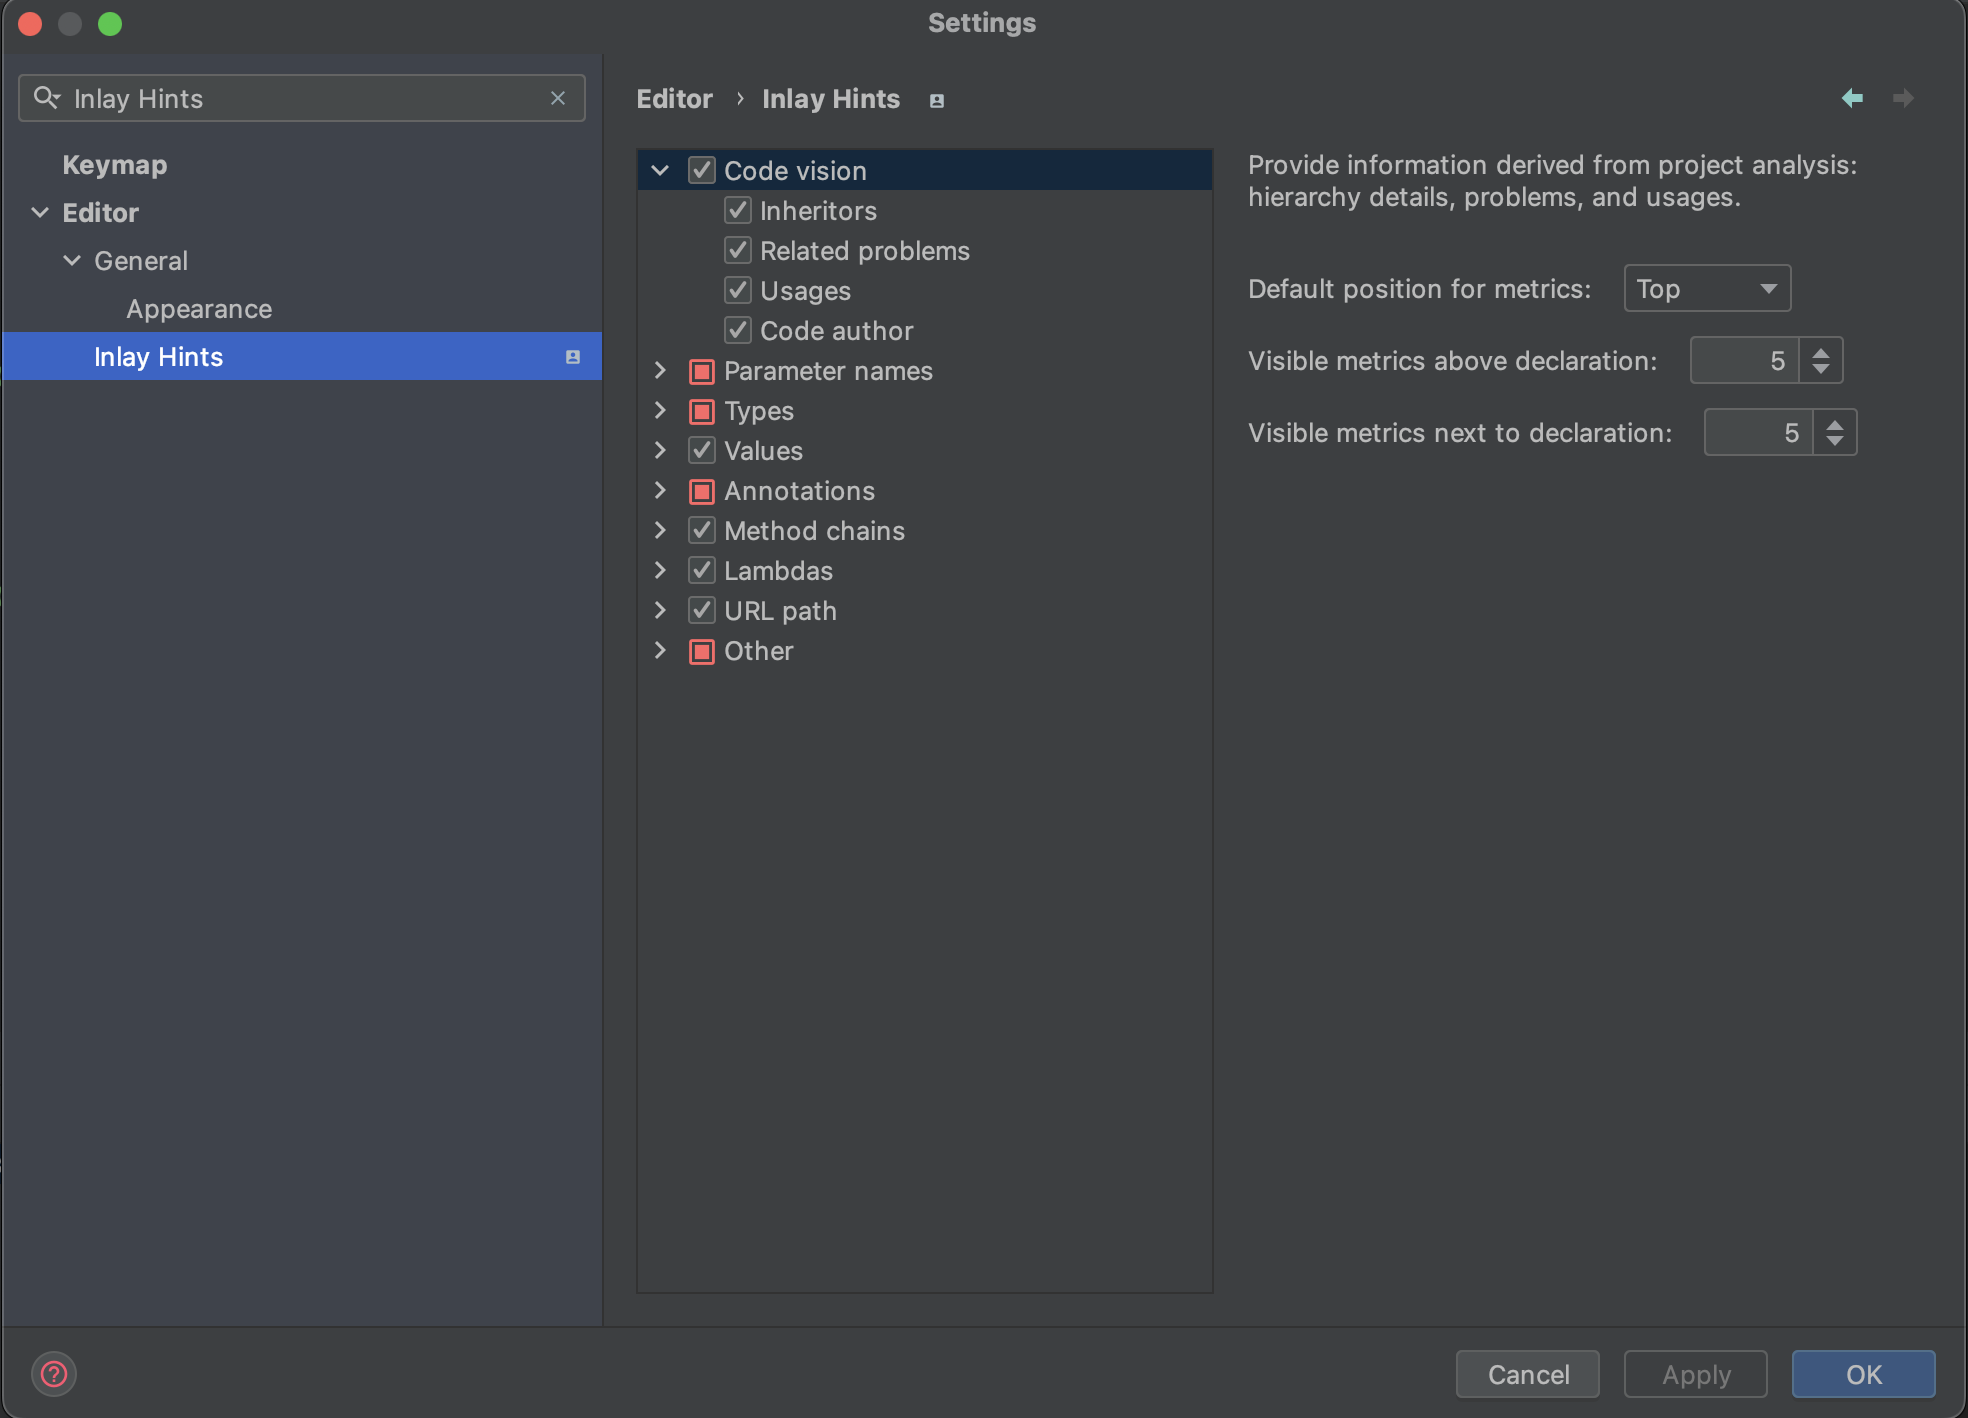Viewport: 1968px width, 1418px height.
Task: Collapse the Code vision node
Action: (x=660, y=171)
